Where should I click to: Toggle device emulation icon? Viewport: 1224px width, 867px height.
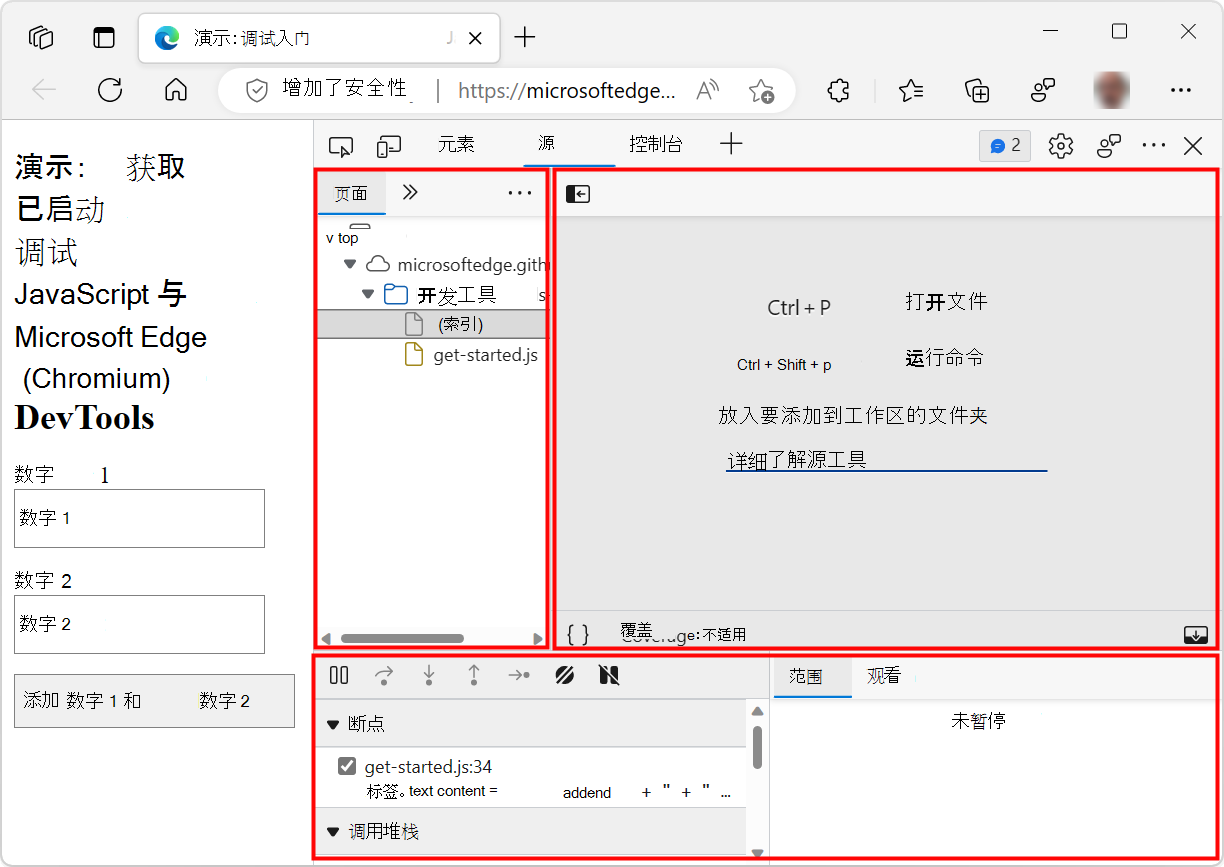coord(389,147)
